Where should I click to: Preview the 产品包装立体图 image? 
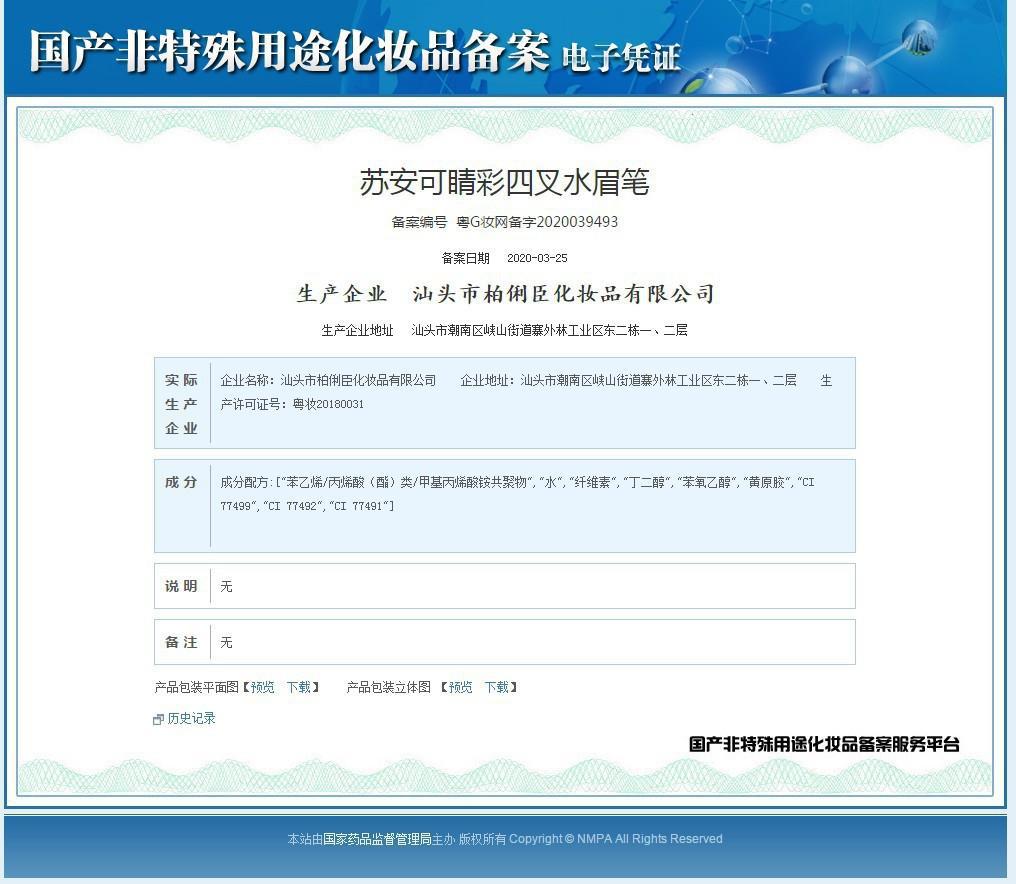click(460, 687)
